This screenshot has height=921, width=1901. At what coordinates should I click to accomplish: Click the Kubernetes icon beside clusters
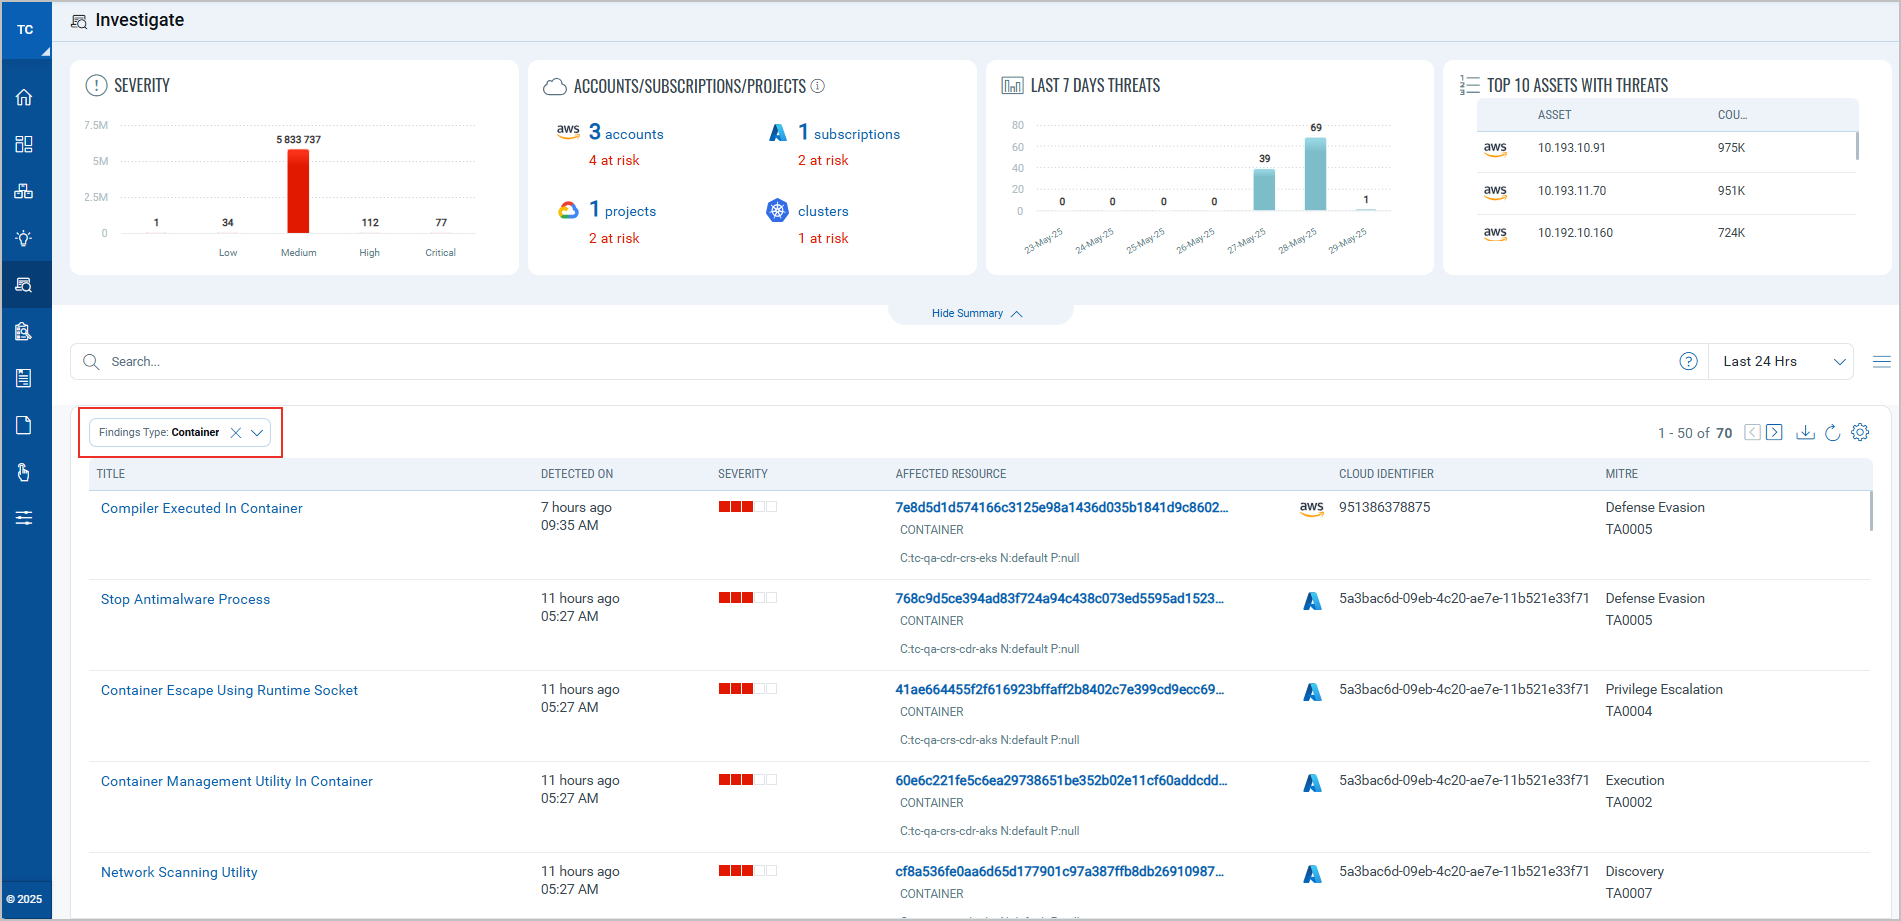(x=777, y=210)
